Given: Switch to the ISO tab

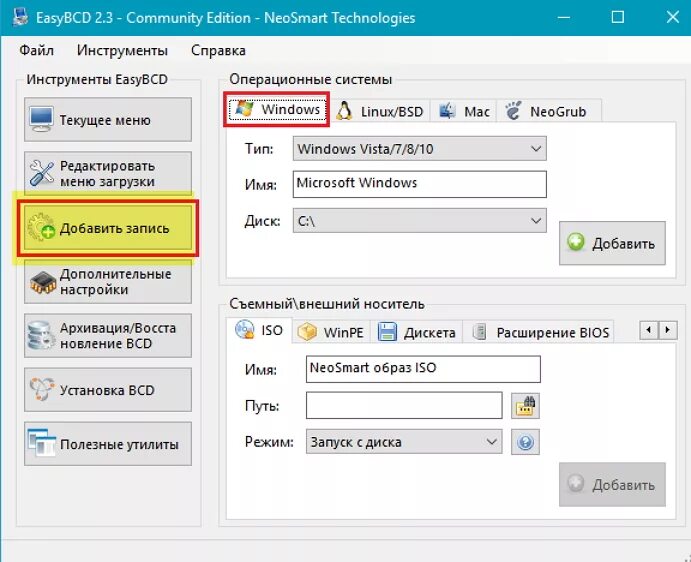Looking at the screenshot, I should pos(259,330).
